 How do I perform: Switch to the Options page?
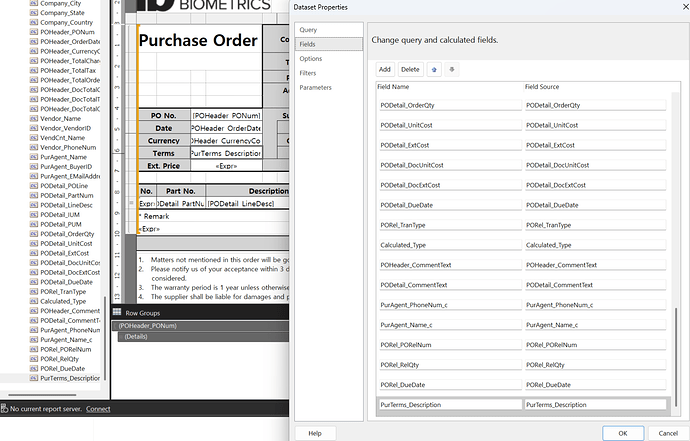click(311, 58)
